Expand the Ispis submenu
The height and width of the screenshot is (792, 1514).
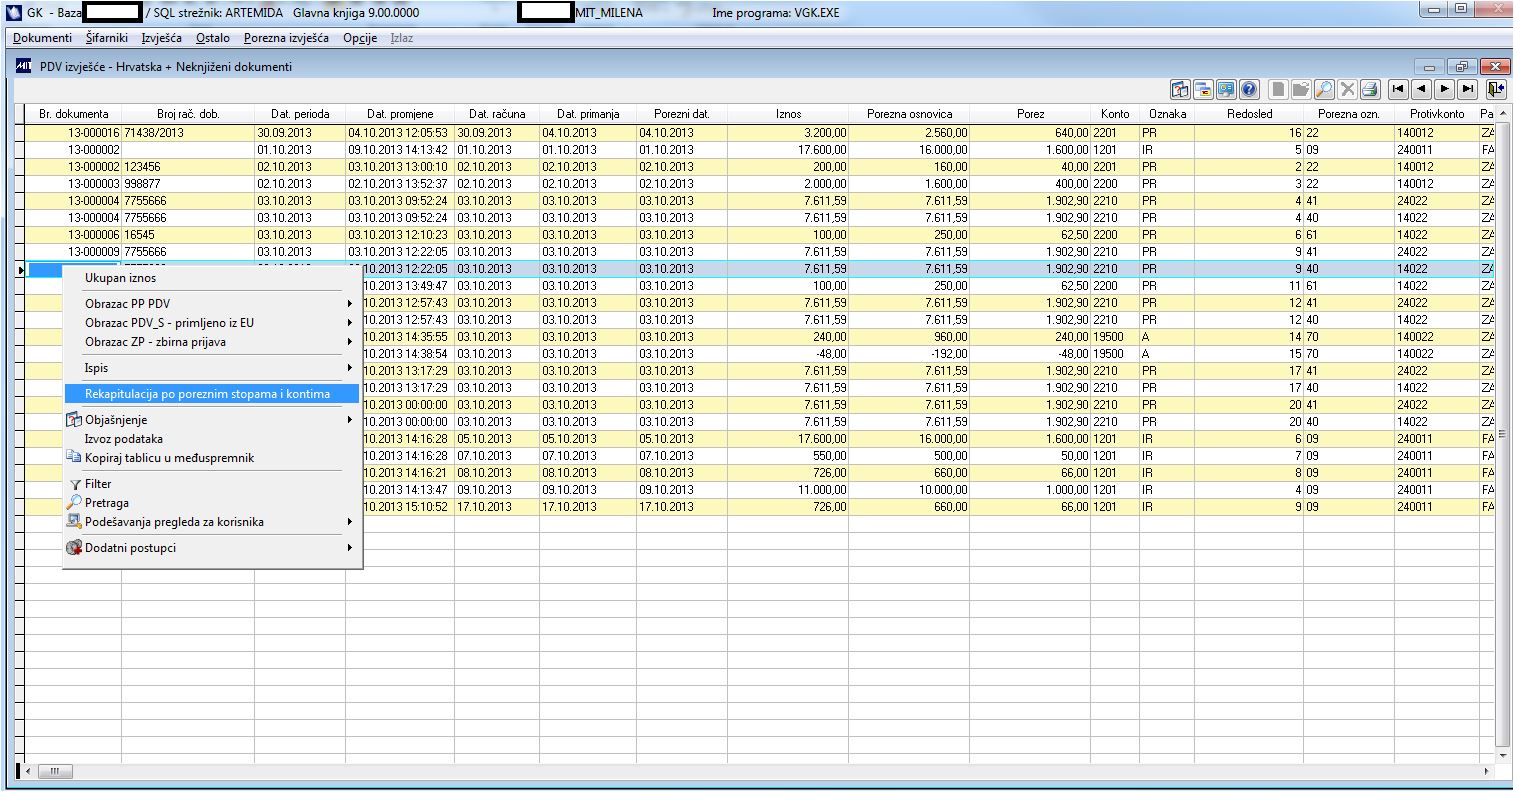pos(212,368)
